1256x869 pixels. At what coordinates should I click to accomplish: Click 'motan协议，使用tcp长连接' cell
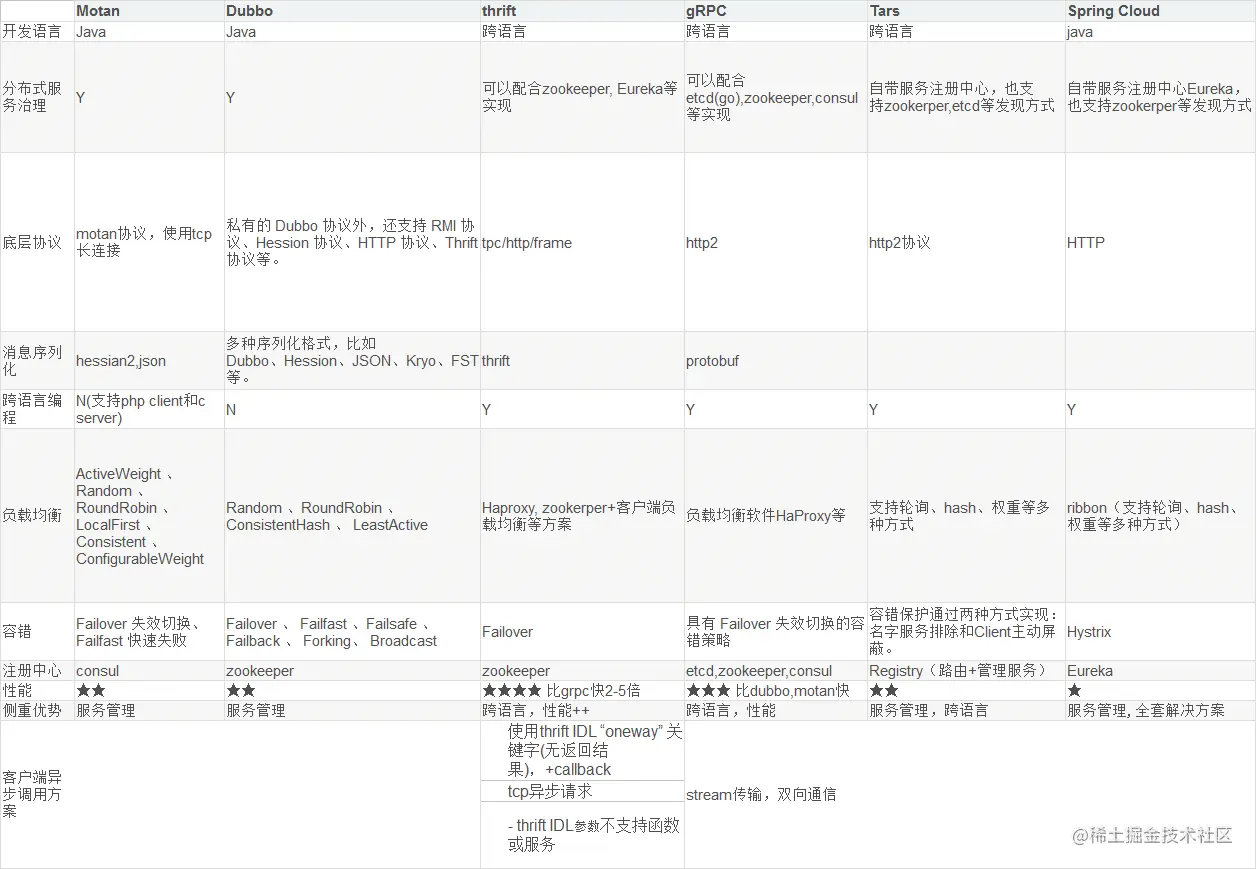click(145, 242)
